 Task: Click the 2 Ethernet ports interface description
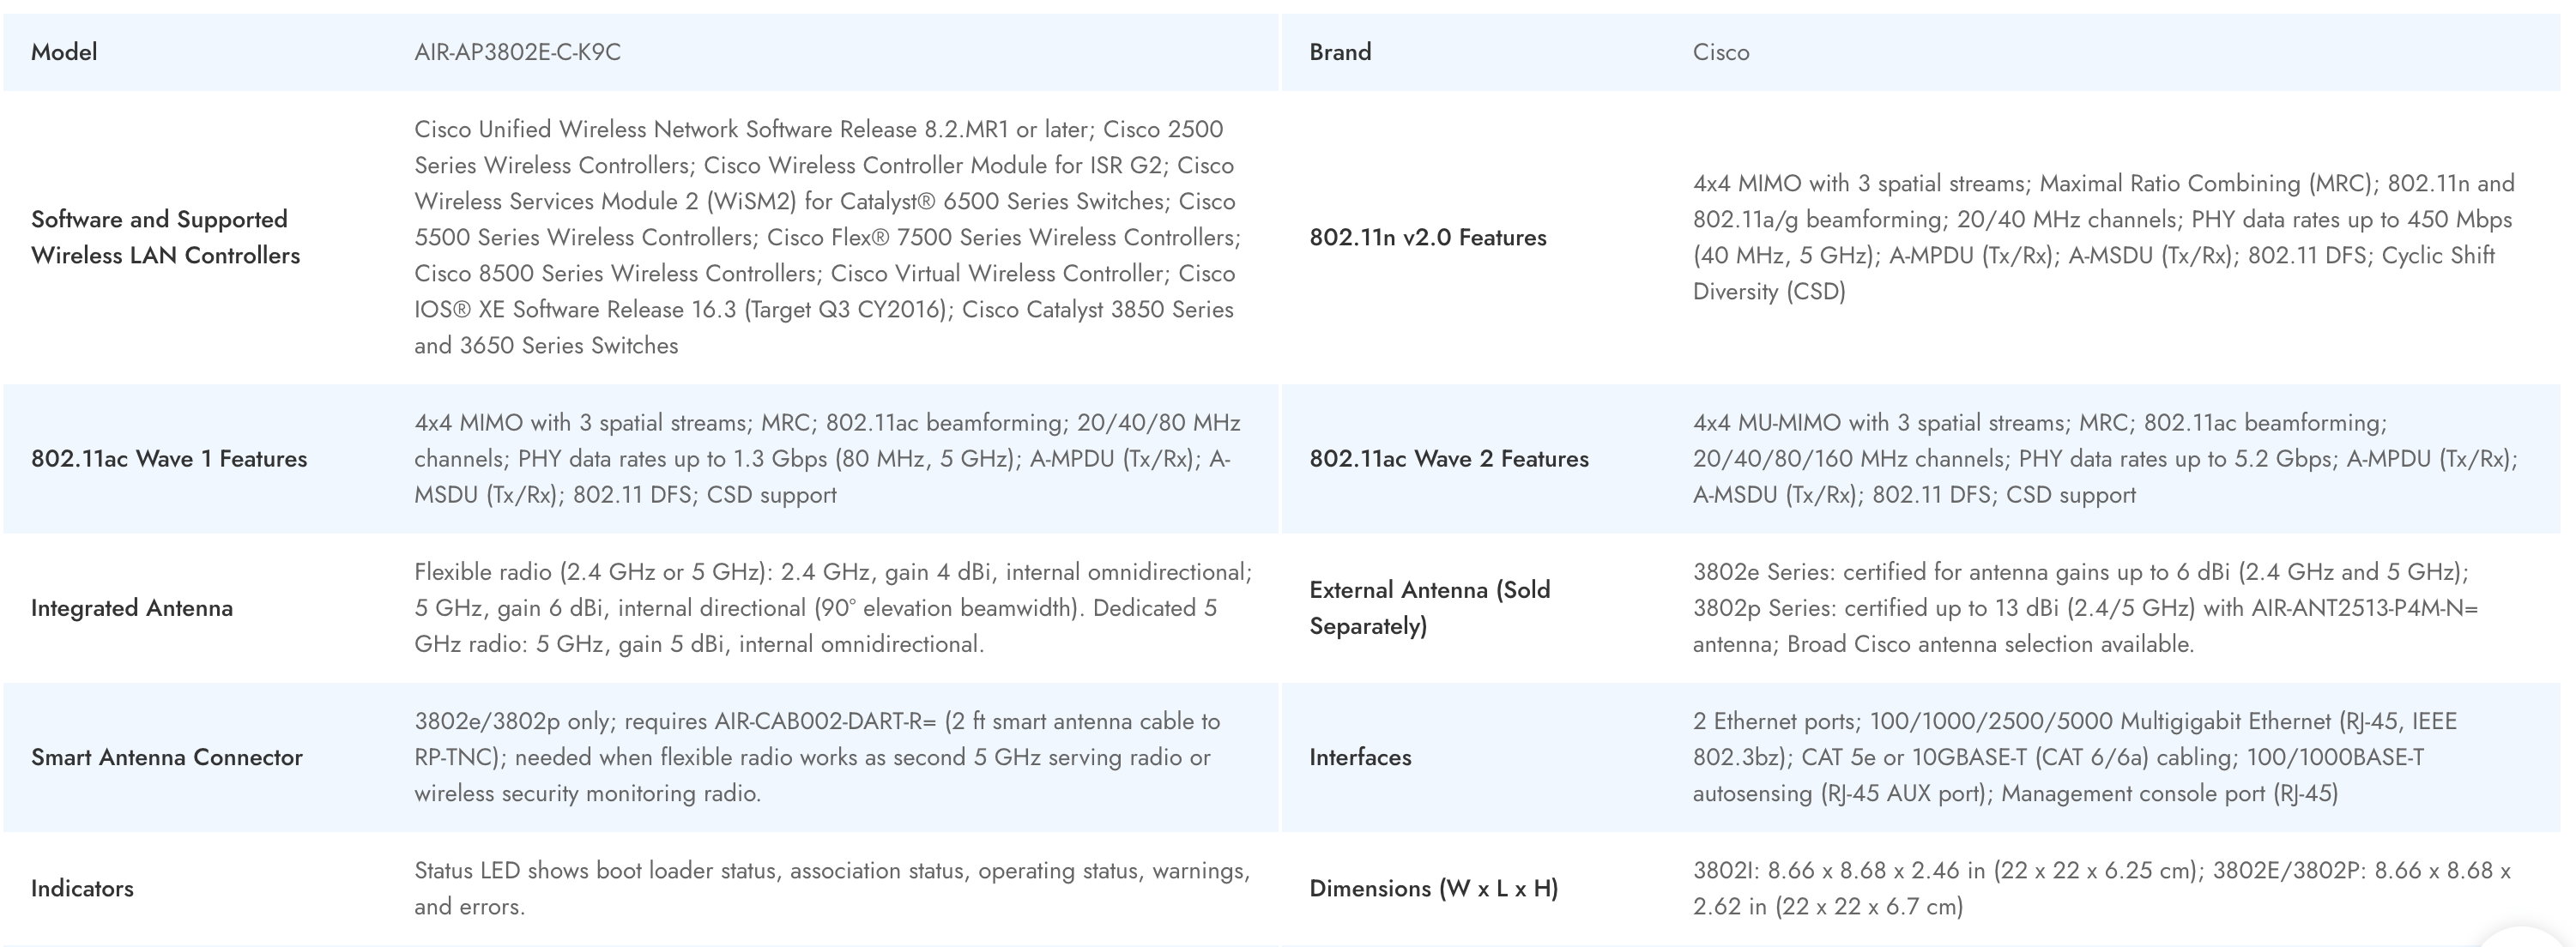click(2074, 757)
